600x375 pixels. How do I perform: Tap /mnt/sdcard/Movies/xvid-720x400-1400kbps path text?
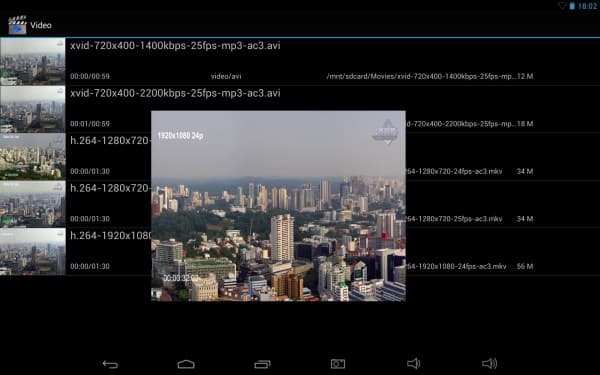coord(421,76)
